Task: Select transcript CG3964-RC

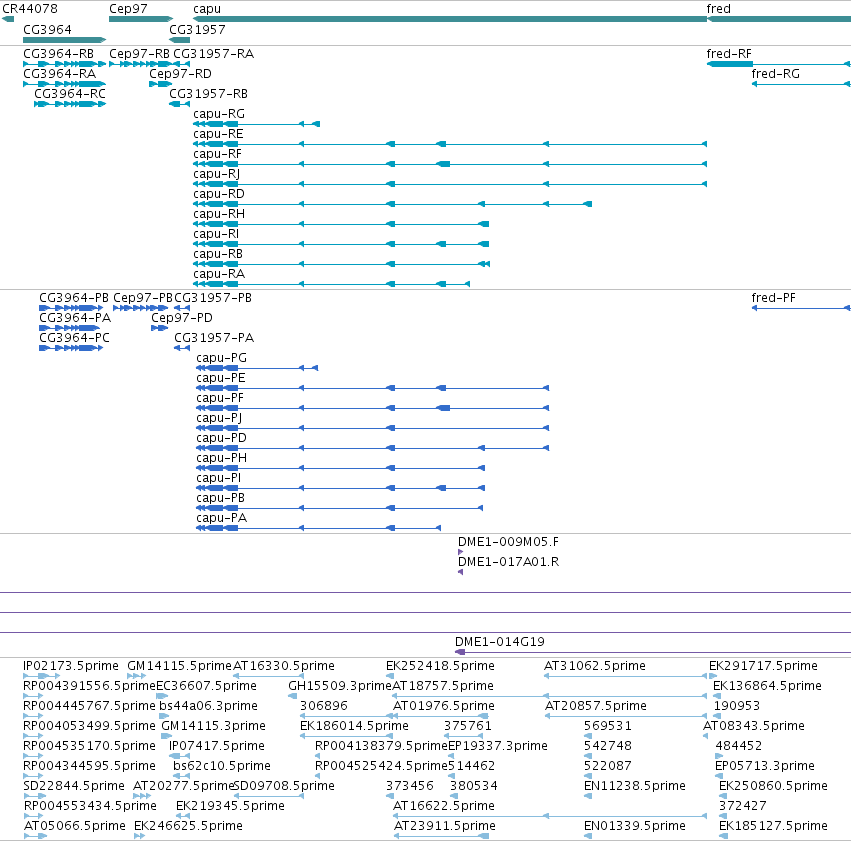Action: coord(70,104)
